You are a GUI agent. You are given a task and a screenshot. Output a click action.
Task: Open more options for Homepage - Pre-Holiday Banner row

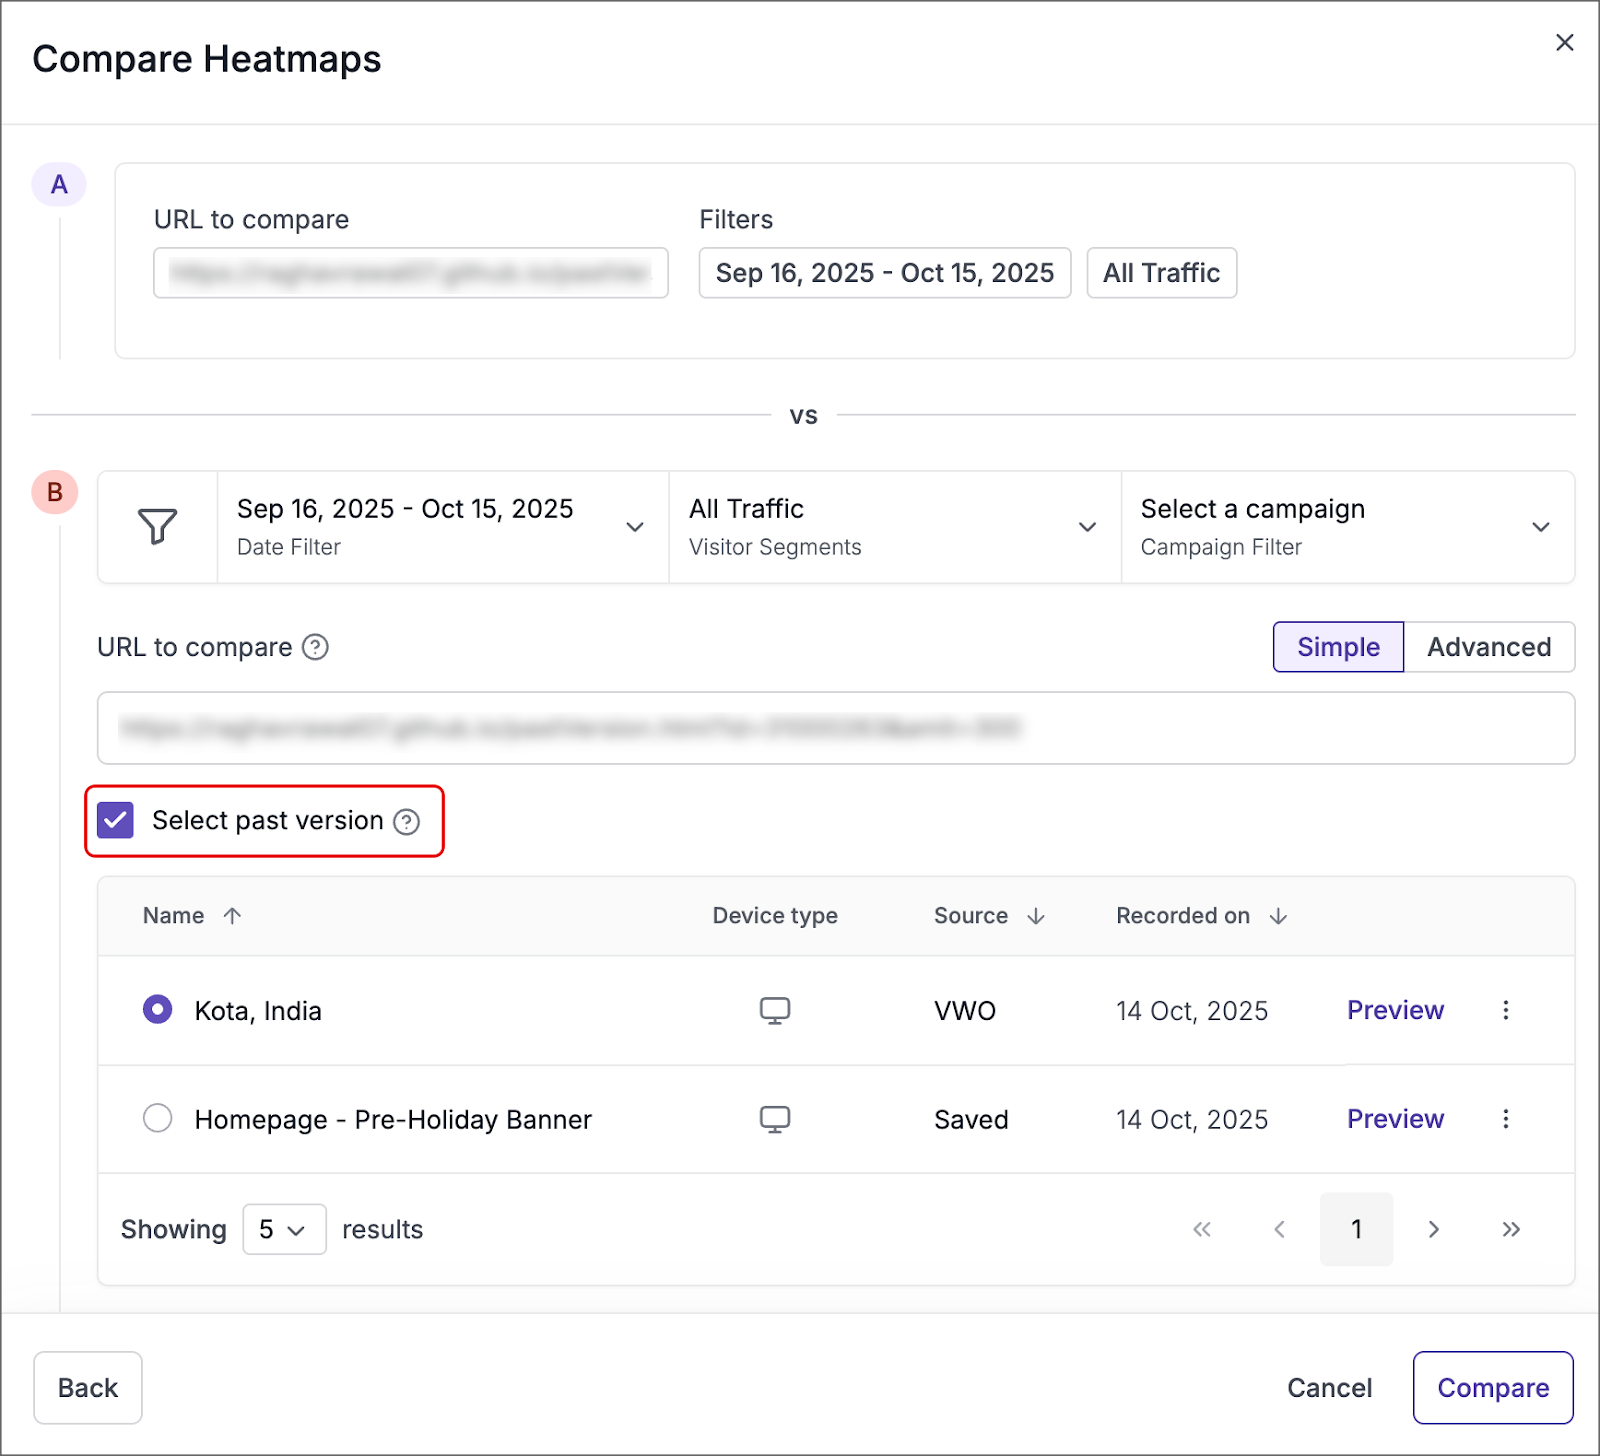point(1505,1119)
